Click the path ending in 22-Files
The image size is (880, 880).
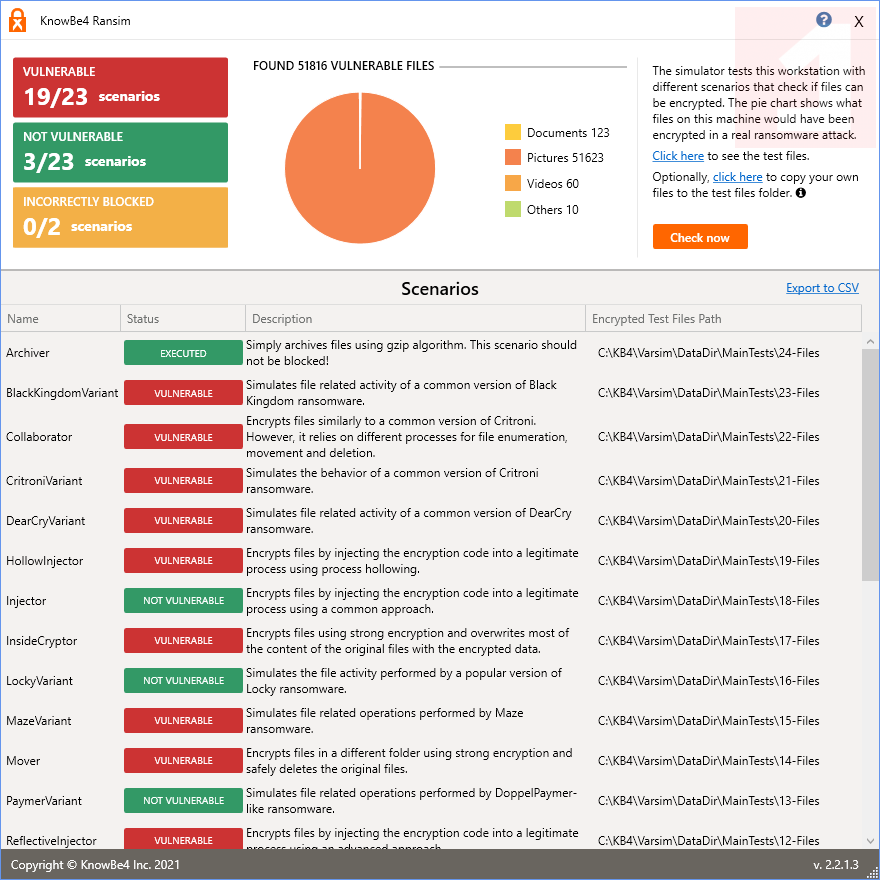[708, 437]
